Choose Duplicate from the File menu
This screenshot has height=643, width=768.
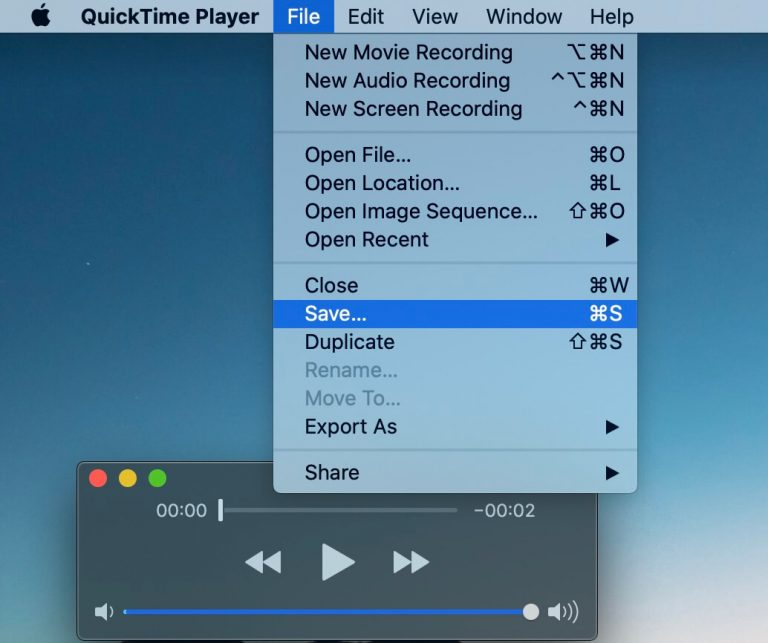coord(455,342)
